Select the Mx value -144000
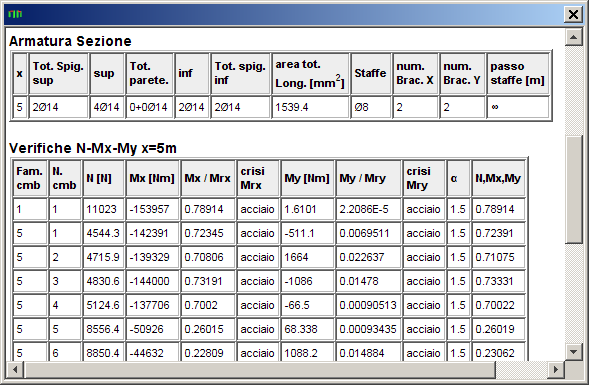 152,281
